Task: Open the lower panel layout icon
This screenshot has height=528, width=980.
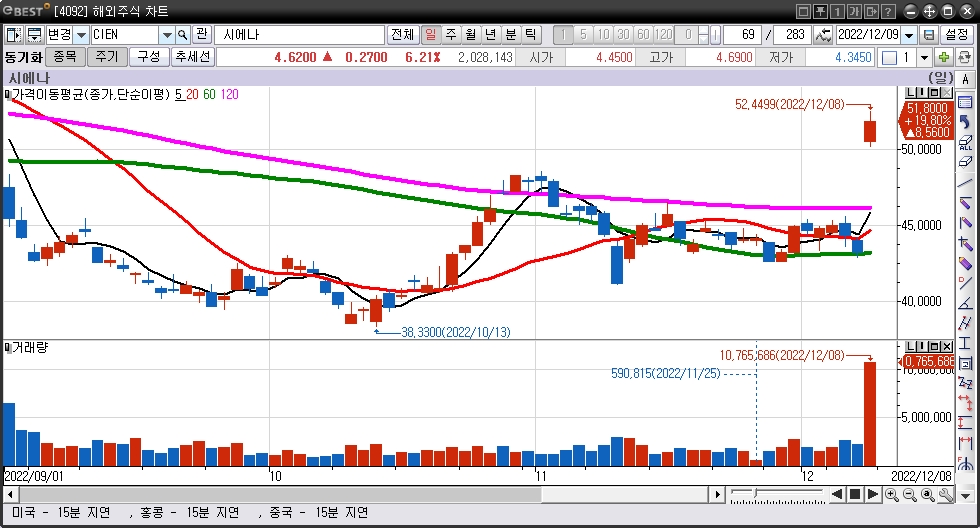Action: pyautogui.click(x=34, y=34)
